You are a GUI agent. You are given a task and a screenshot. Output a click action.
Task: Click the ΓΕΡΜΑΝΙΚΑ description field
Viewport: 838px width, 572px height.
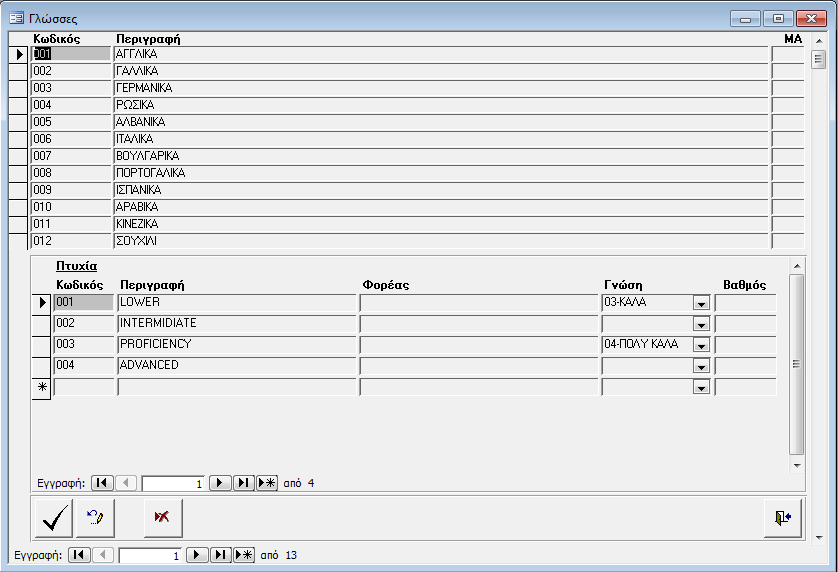[x=440, y=88]
